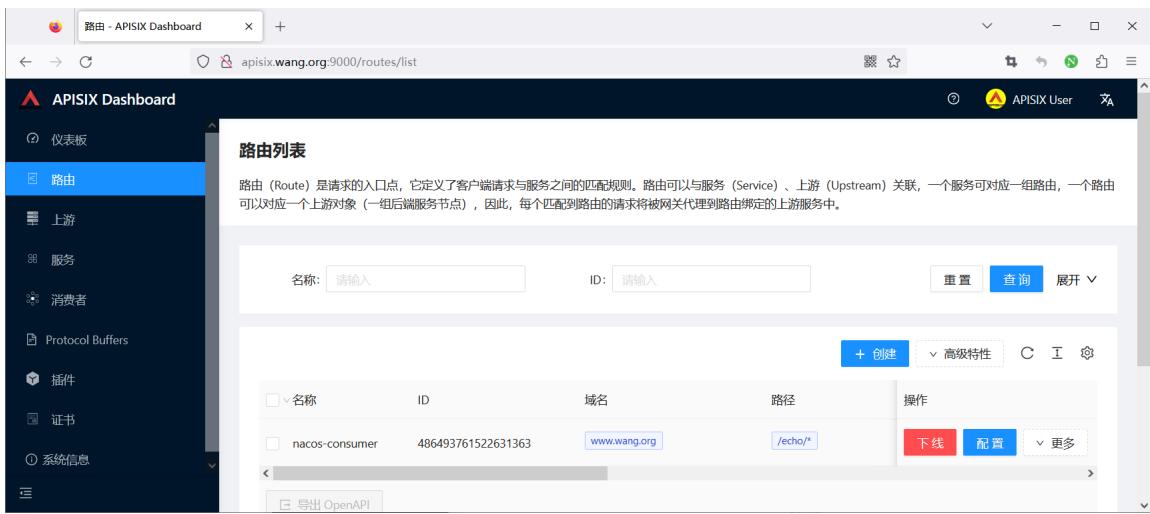
Task: Click the blue 创建 button
Action: tap(875, 353)
